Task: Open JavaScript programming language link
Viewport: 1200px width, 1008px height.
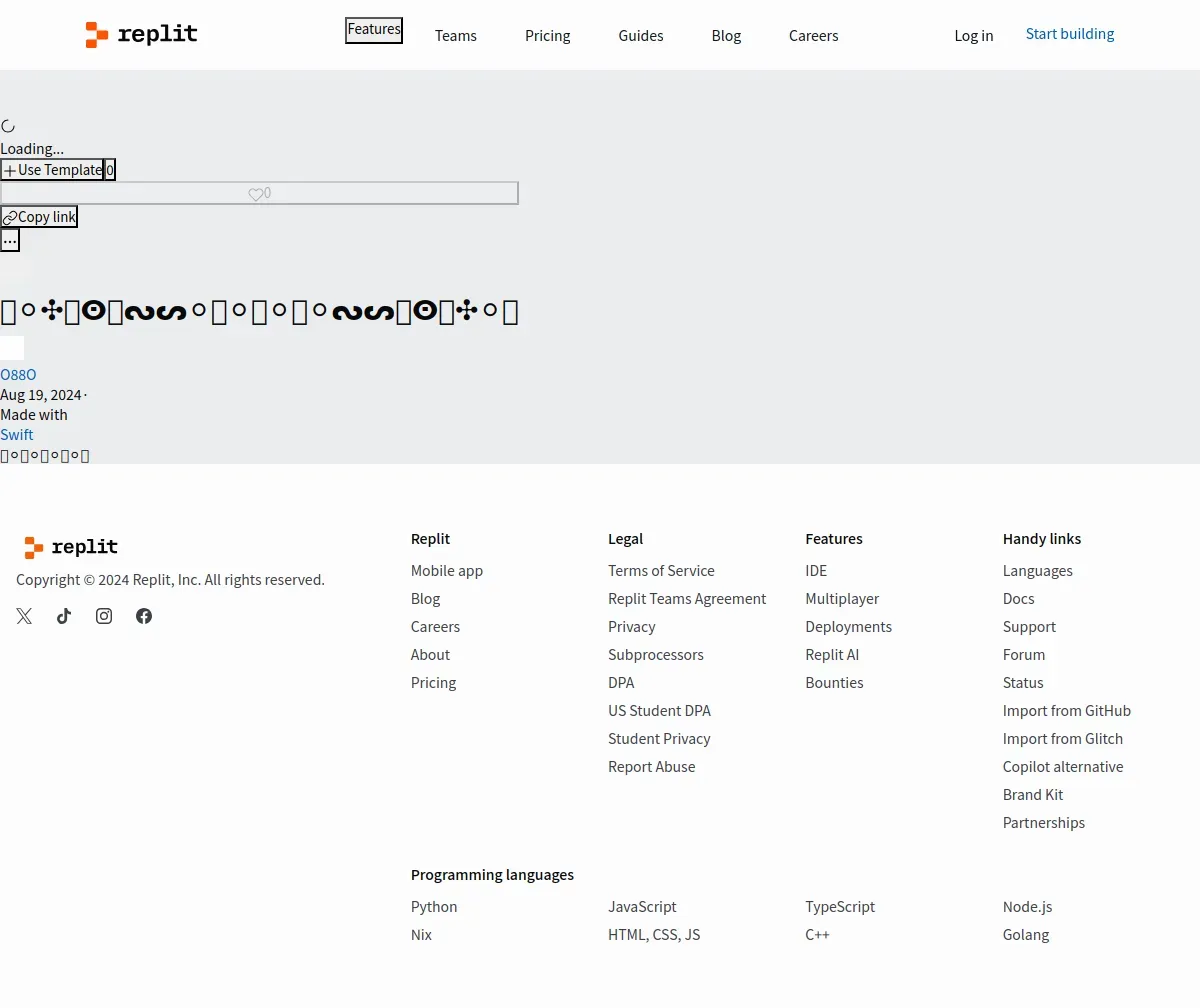Action: [x=642, y=907]
